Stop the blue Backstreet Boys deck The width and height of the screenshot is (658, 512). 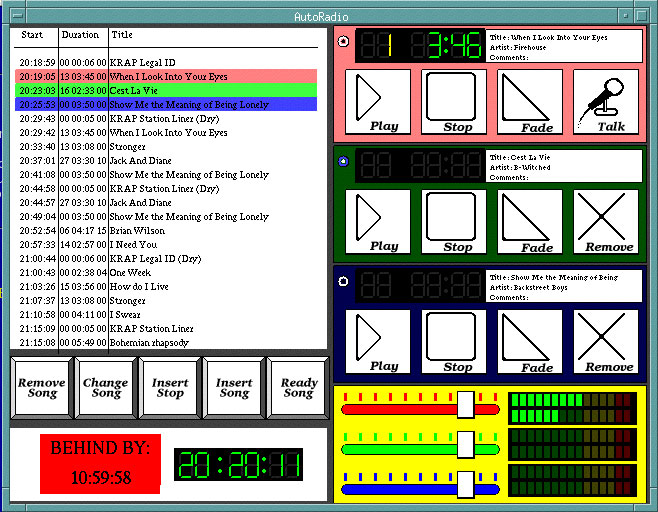click(x=457, y=342)
